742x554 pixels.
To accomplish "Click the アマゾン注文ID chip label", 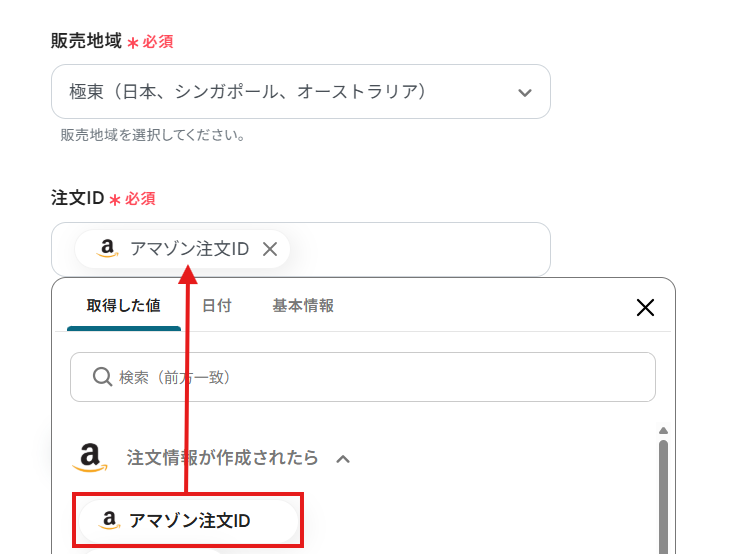I will pyautogui.click(x=188, y=250).
